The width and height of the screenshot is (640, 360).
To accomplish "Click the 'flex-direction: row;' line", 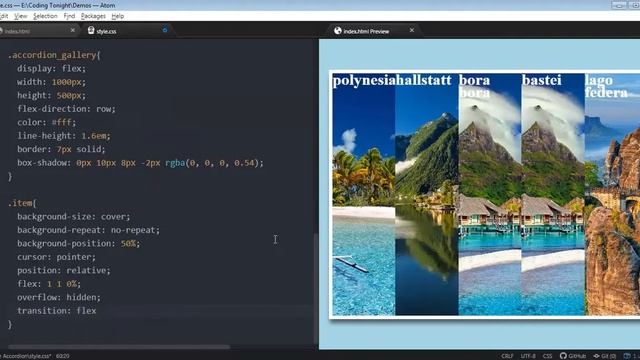I will tap(66, 109).
